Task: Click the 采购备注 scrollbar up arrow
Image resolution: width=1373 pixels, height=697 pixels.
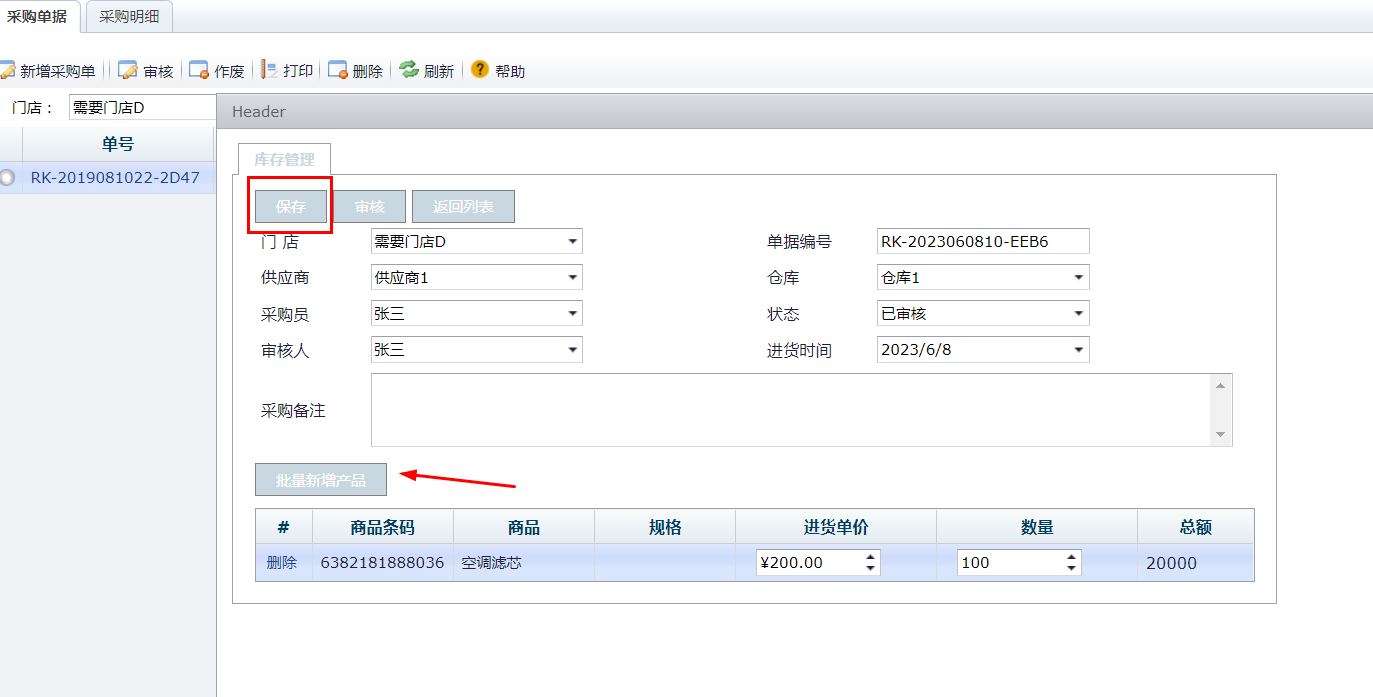Action: [x=1220, y=386]
